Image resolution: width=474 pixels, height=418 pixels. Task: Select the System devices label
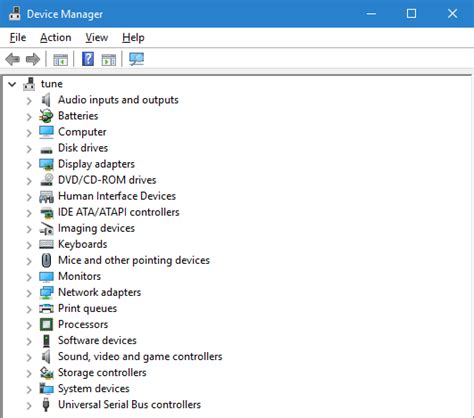(94, 389)
